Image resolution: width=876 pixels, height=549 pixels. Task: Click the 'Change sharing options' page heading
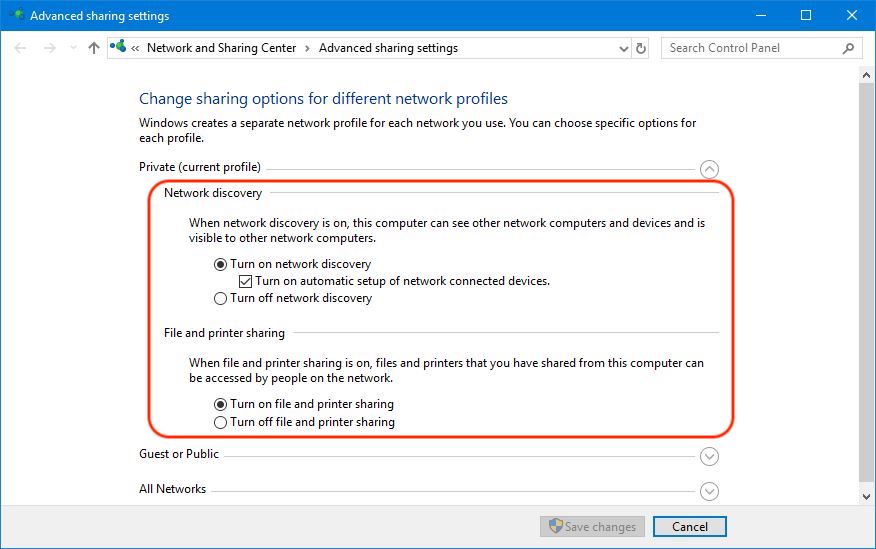(323, 99)
